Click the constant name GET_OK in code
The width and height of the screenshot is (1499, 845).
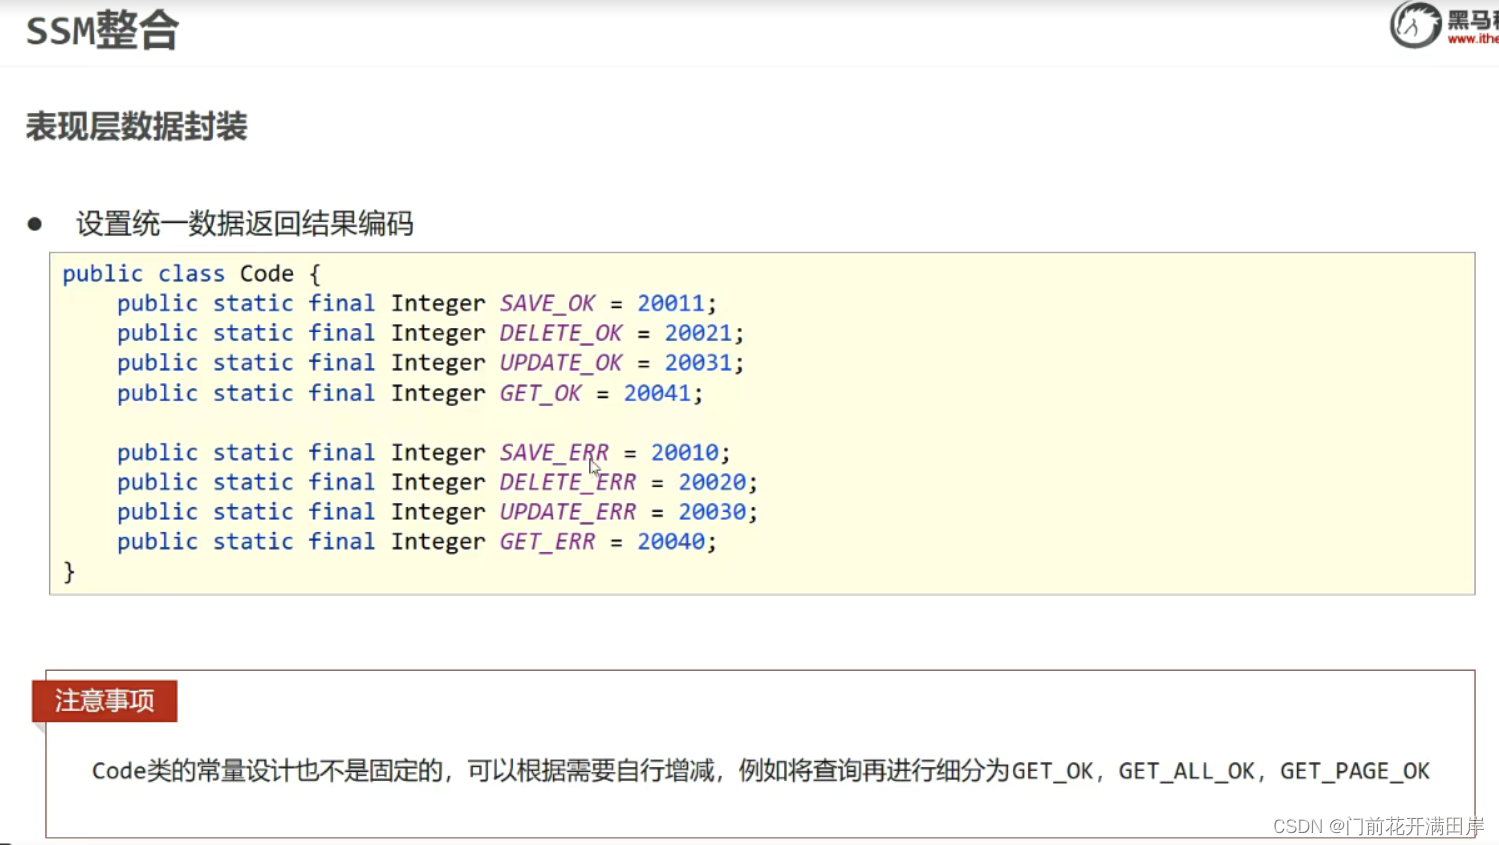tap(541, 393)
